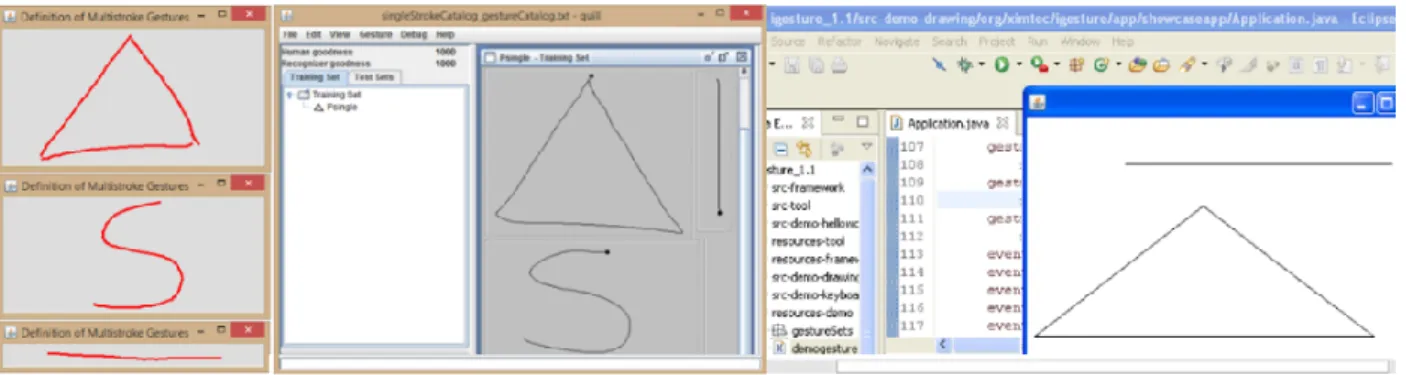
Task: Click line number 110 in the editor
Action: tap(911, 200)
